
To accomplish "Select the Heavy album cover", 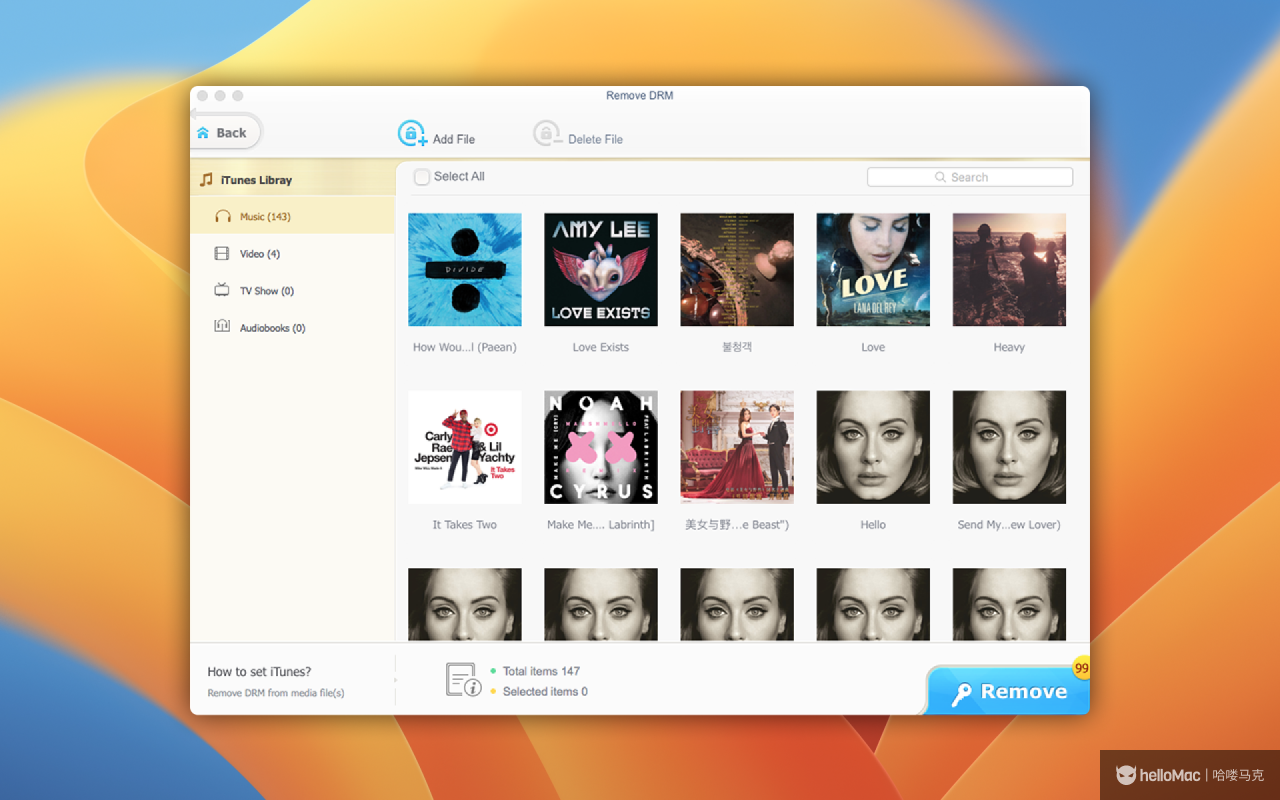I will [x=1009, y=269].
